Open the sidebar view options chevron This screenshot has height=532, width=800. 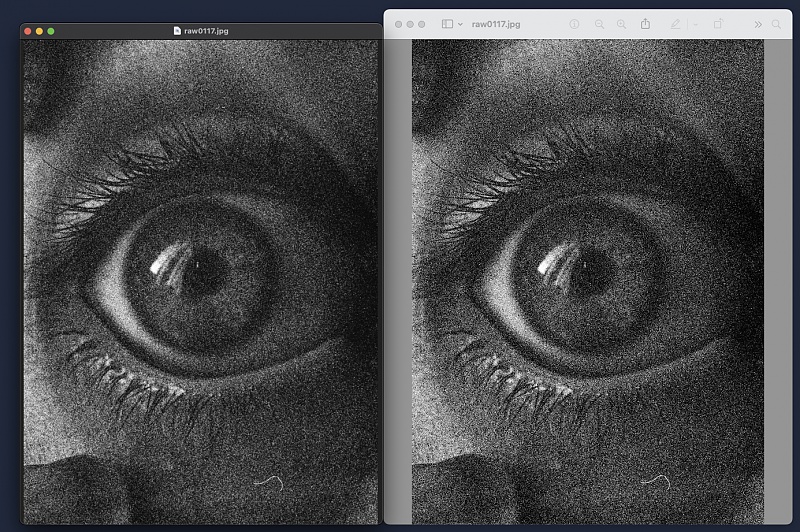(460, 24)
